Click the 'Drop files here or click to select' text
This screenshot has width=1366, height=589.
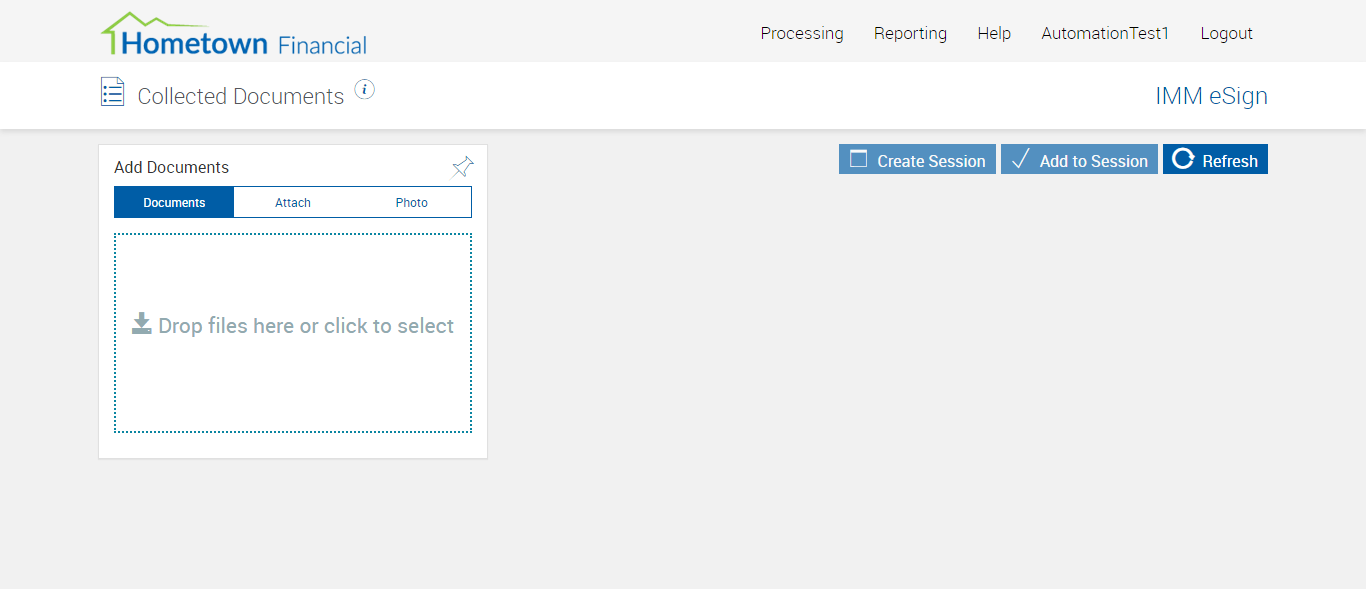click(x=306, y=326)
